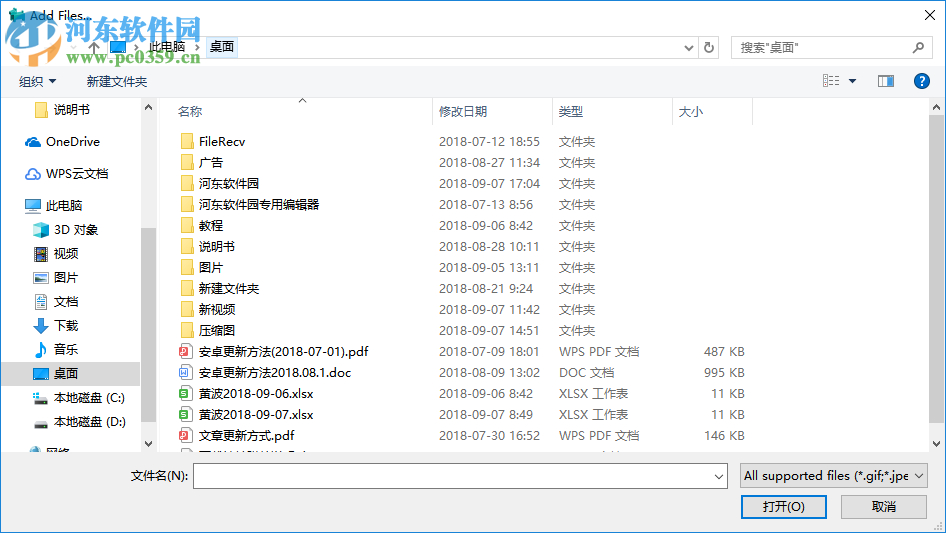
Task: Click folder icon of 压缩图
Action: [187, 330]
